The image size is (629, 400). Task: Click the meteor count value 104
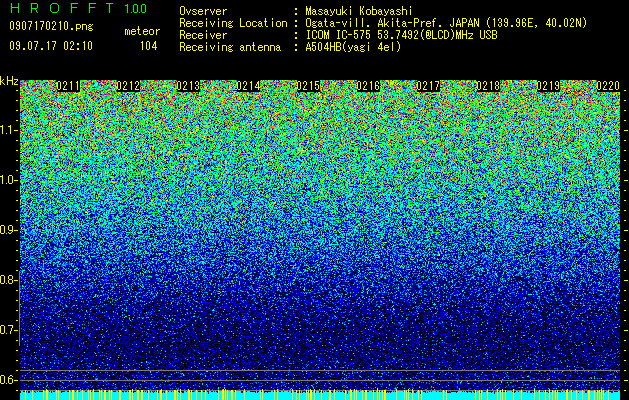click(x=148, y=46)
